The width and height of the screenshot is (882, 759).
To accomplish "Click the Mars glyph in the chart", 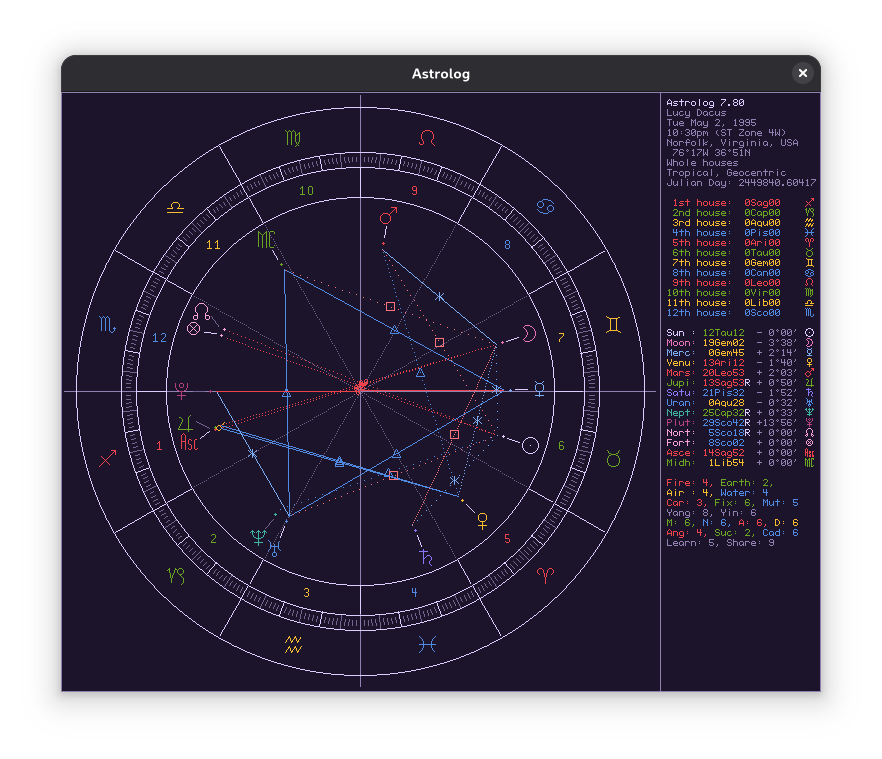I will pyautogui.click(x=387, y=216).
